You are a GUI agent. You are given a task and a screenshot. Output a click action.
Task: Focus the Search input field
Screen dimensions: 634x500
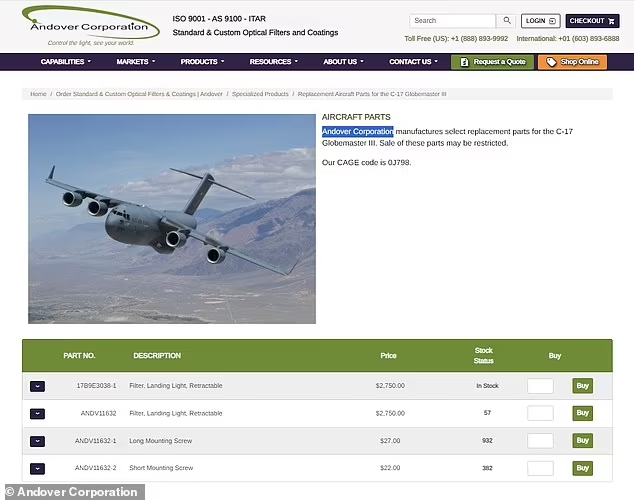pos(453,21)
